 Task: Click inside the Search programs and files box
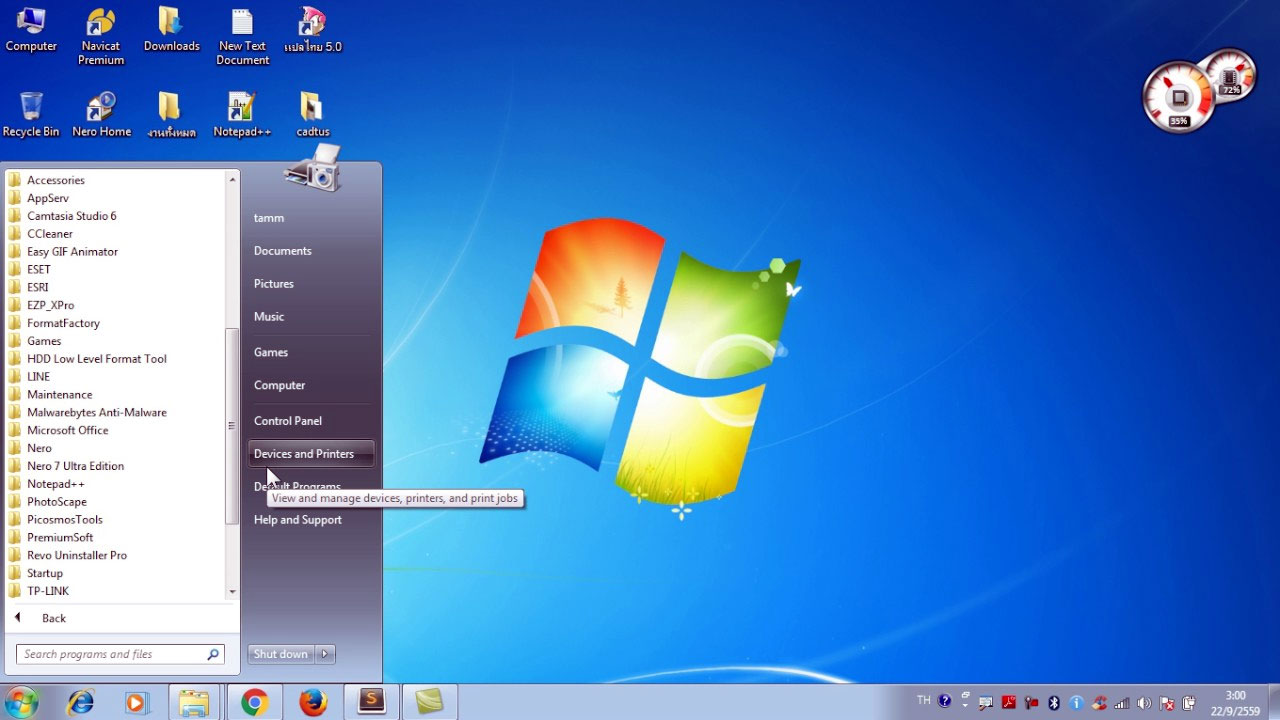pyautogui.click(x=110, y=653)
